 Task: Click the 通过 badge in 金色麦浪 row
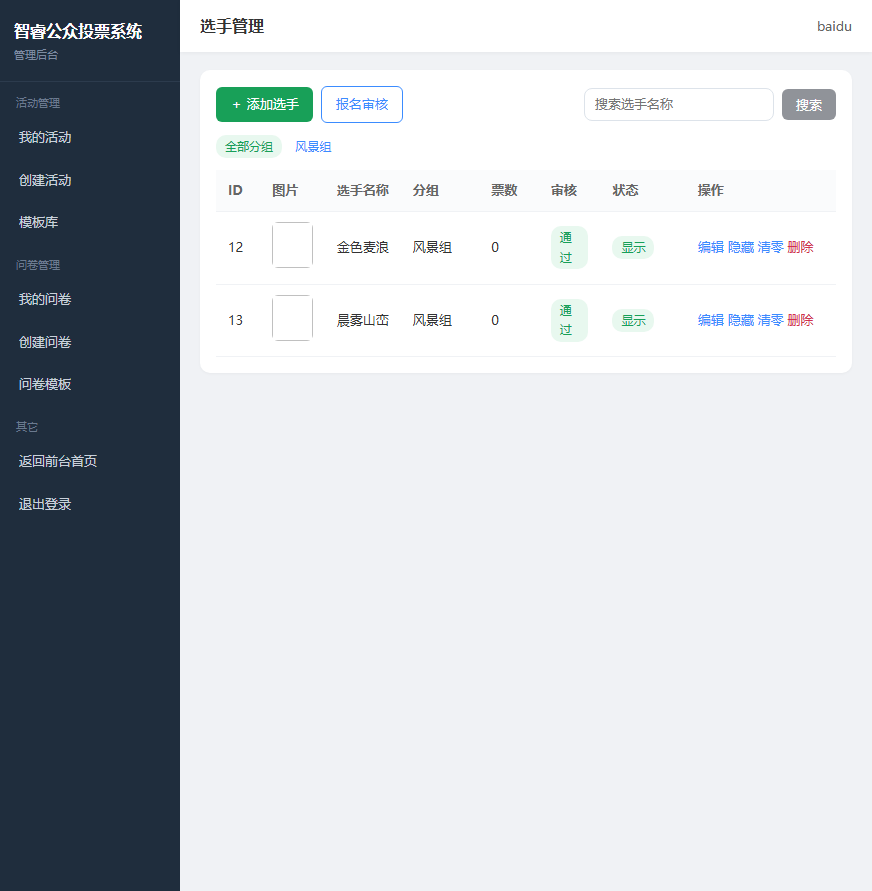click(569, 247)
